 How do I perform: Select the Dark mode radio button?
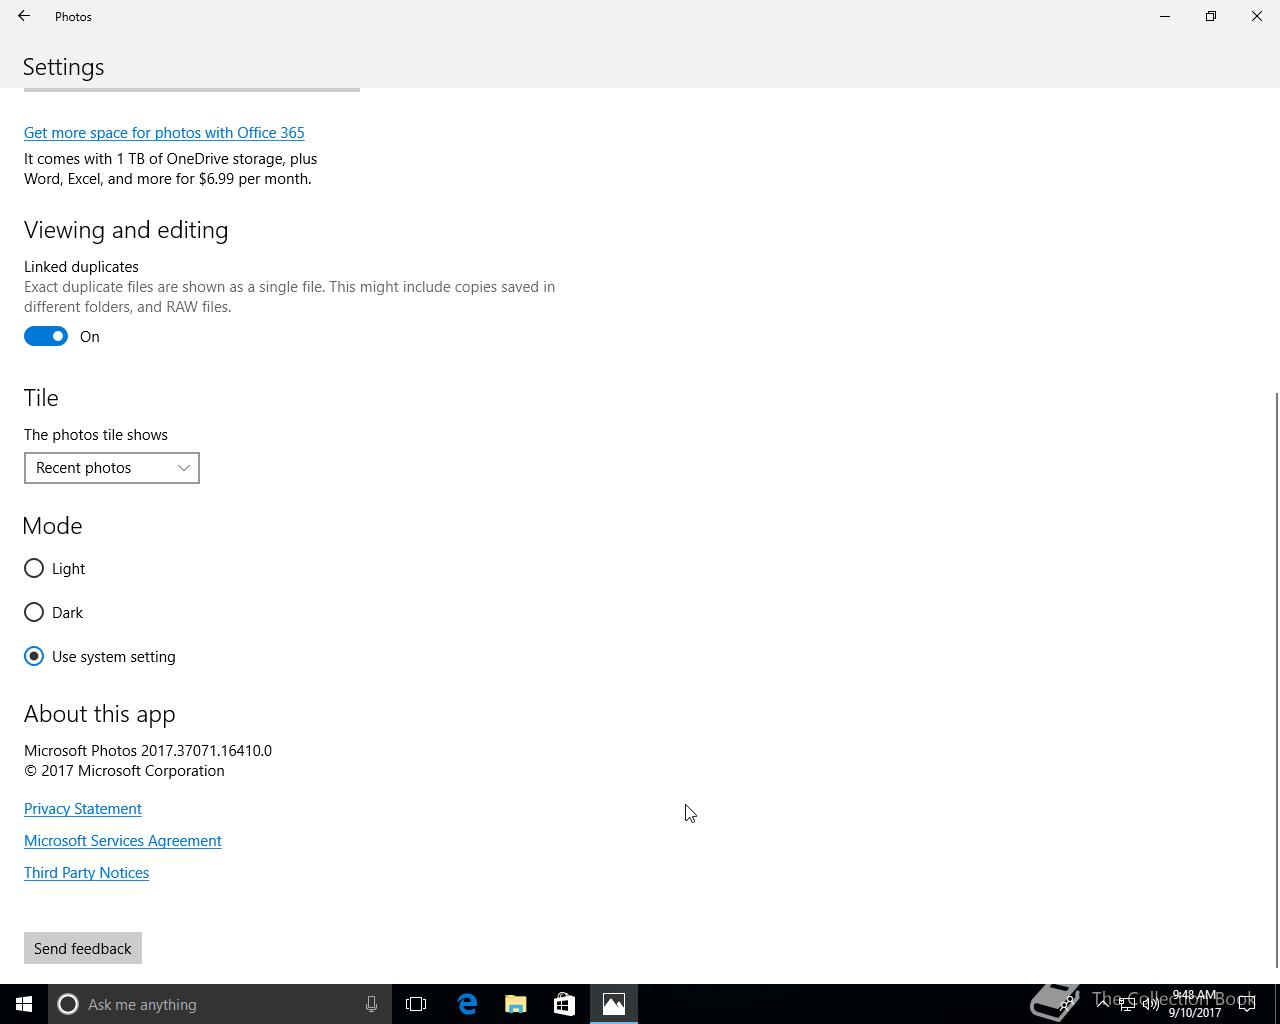[34, 612]
